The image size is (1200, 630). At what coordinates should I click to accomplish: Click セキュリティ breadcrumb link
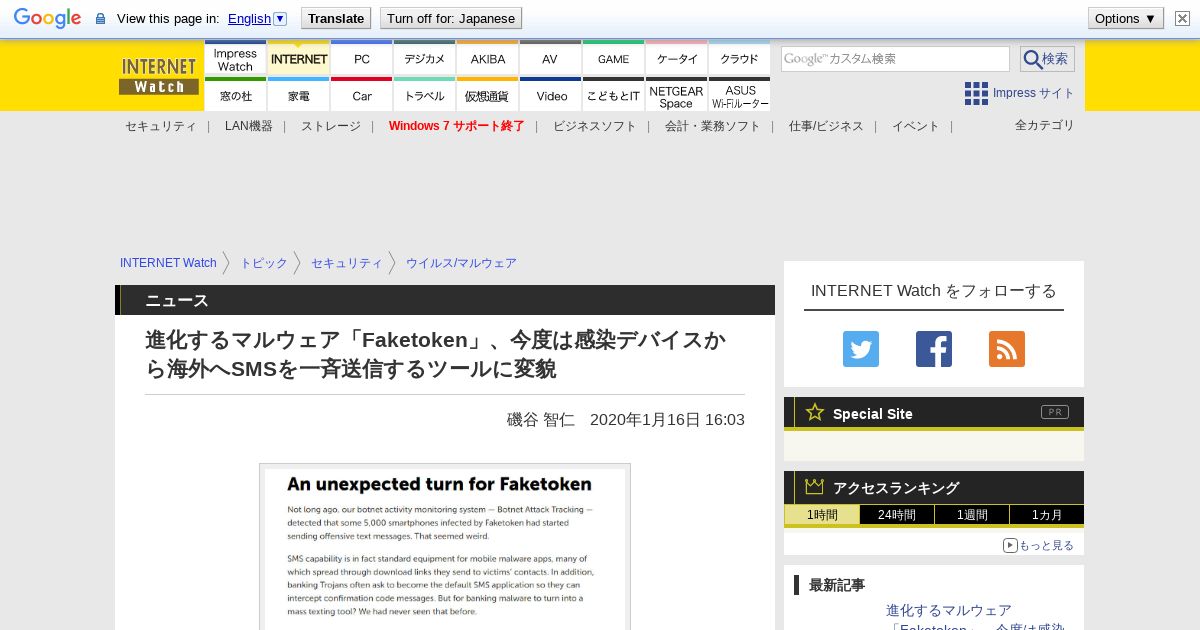tap(347, 263)
